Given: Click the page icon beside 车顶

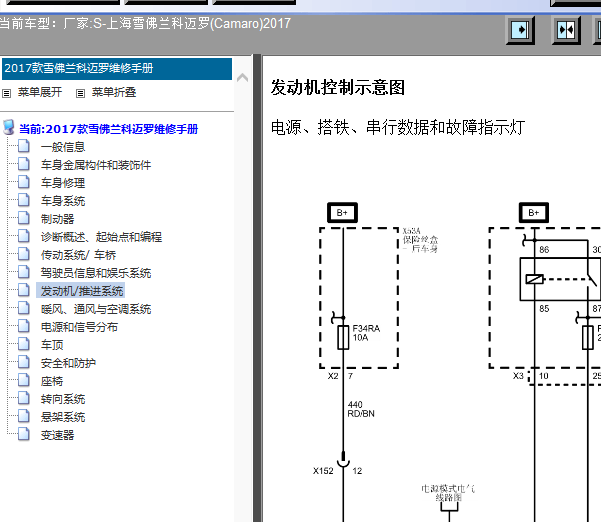Looking at the screenshot, I should pyautogui.click(x=24, y=344).
